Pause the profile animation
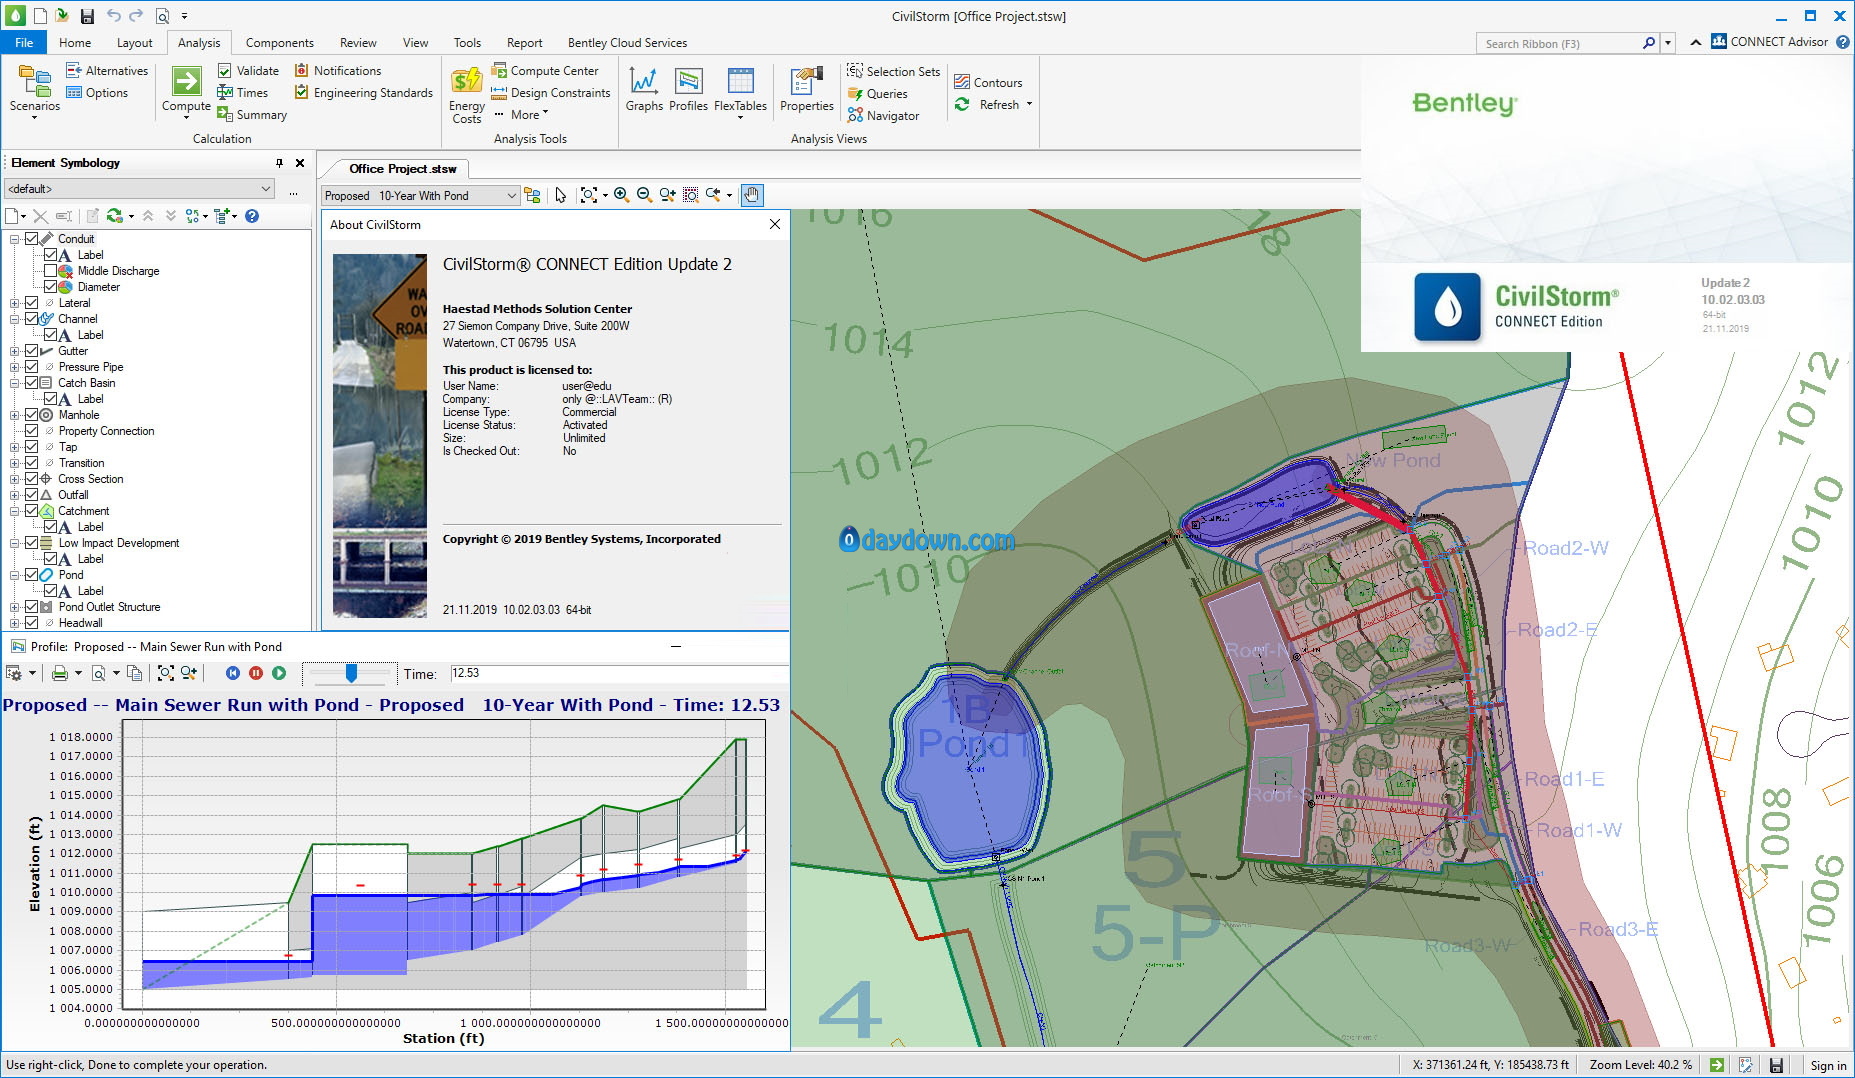 click(x=256, y=673)
